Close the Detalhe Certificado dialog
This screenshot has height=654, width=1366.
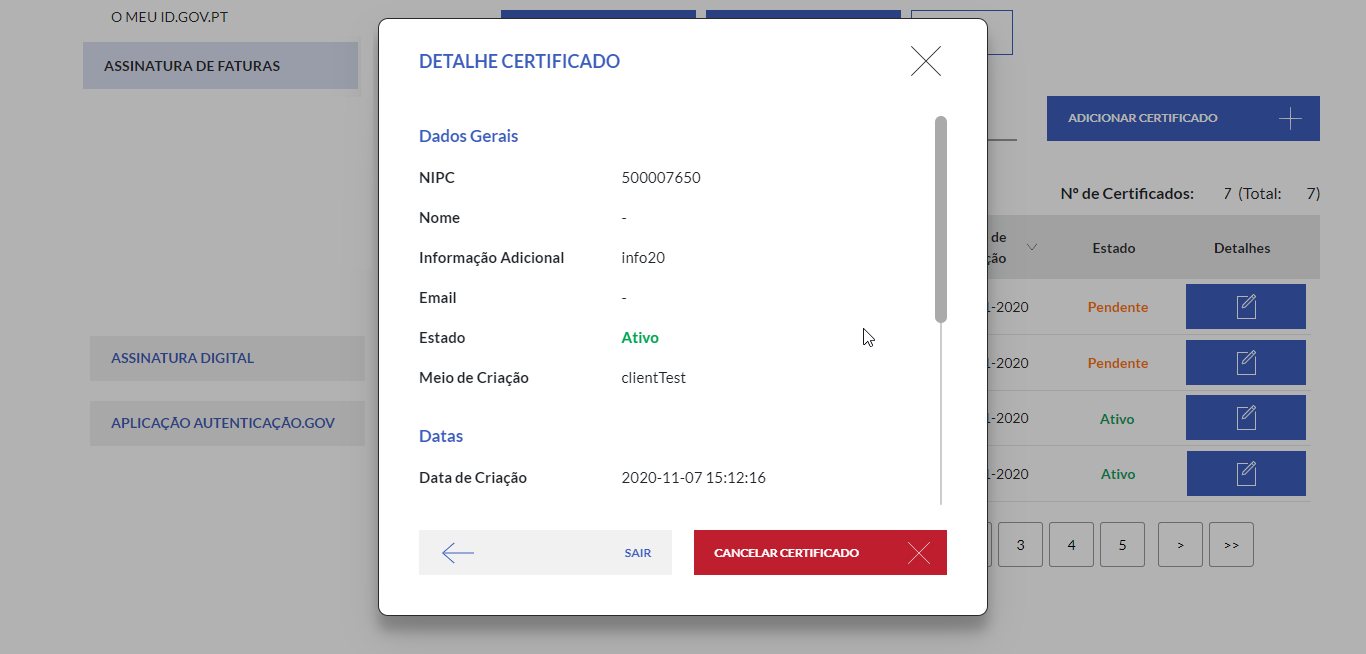coord(925,62)
